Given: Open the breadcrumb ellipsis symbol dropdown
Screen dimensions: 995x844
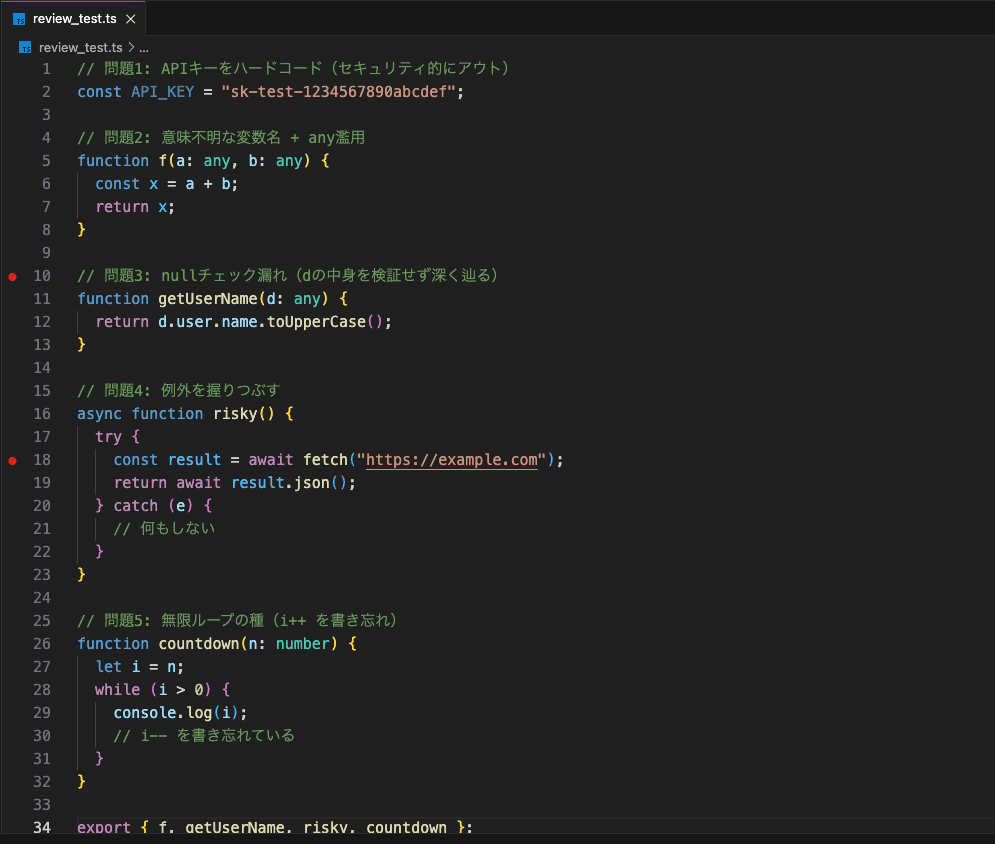Looking at the screenshot, I should [x=144, y=48].
